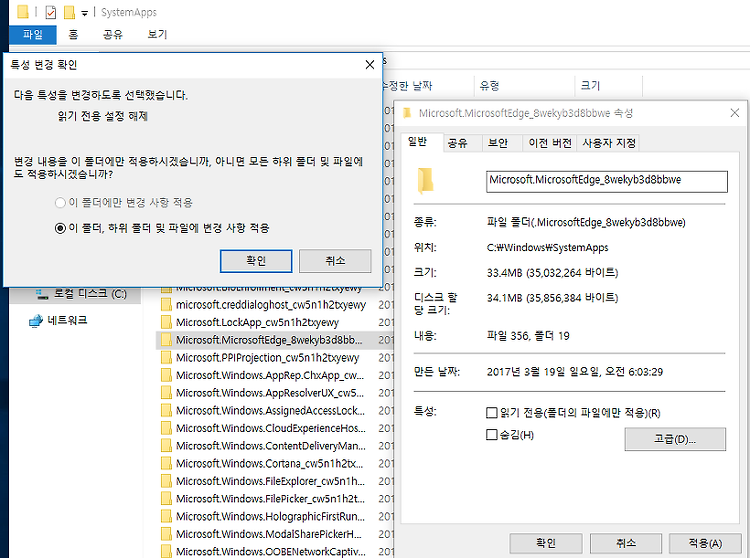This screenshot has width=750, height=558.
Task: Click the new folder icon in quick access toolbar
Action: 69,12
